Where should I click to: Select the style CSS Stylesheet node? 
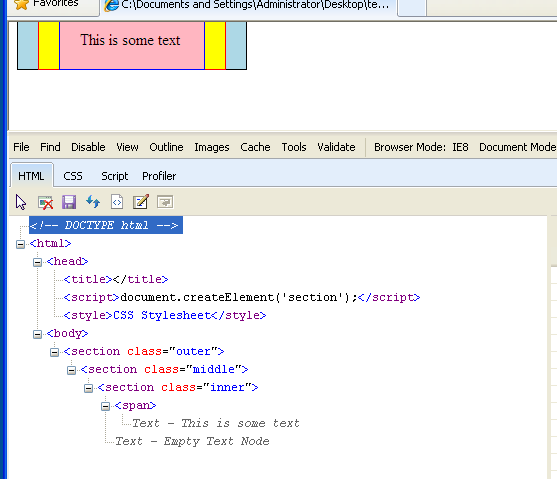(165, 316)
